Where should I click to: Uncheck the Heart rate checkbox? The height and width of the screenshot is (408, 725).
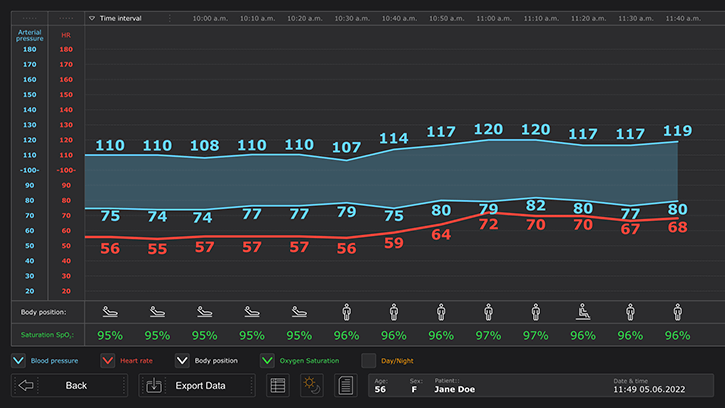(x=108, y=360)
